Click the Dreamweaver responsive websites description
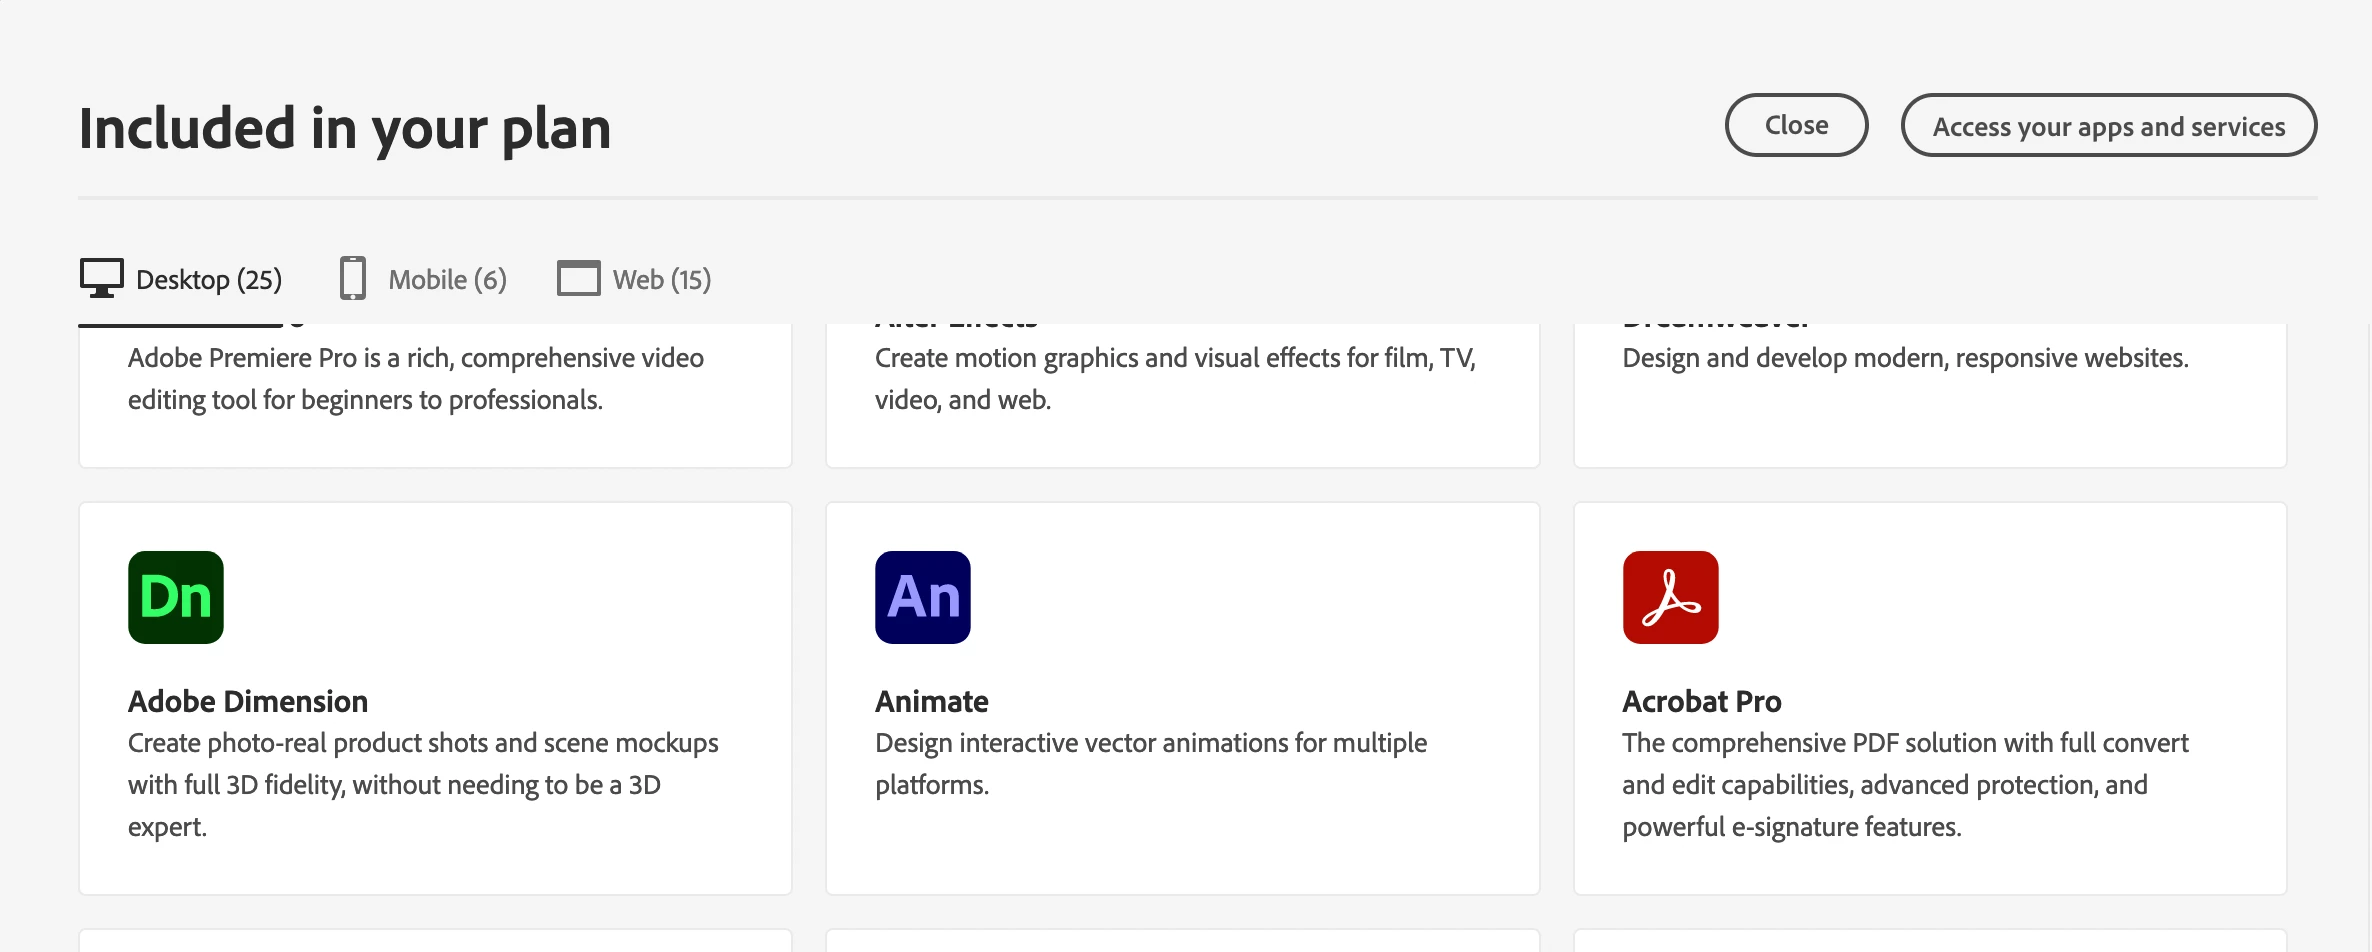This screenshot has height=952, width=2372. [1905, 358]
